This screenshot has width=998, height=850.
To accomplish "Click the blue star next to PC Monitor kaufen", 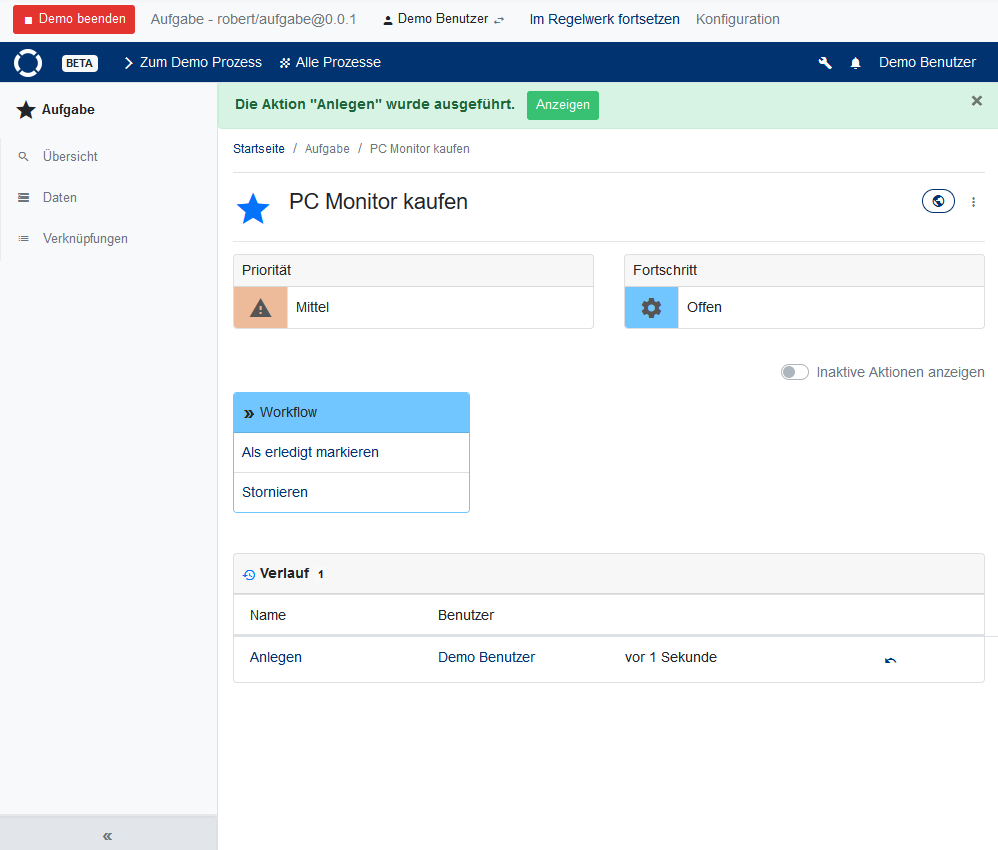I will tap(253, 208).
